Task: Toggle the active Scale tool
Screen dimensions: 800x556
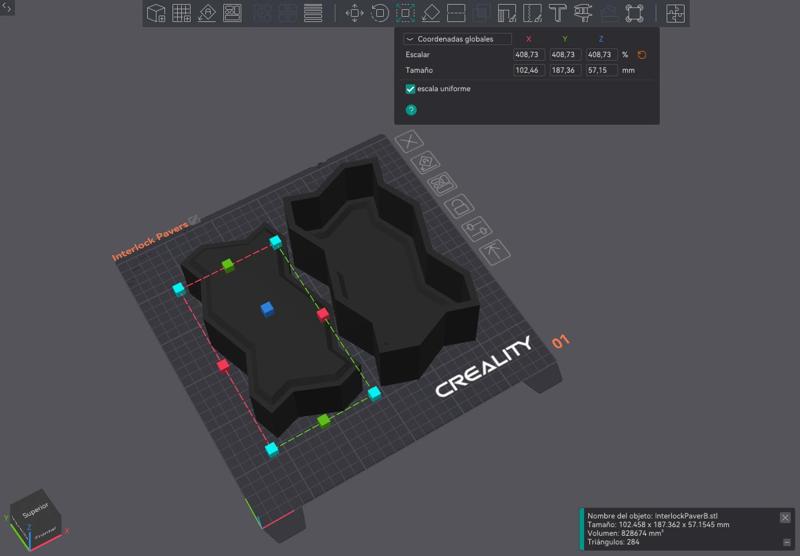Action: (405, 13)
